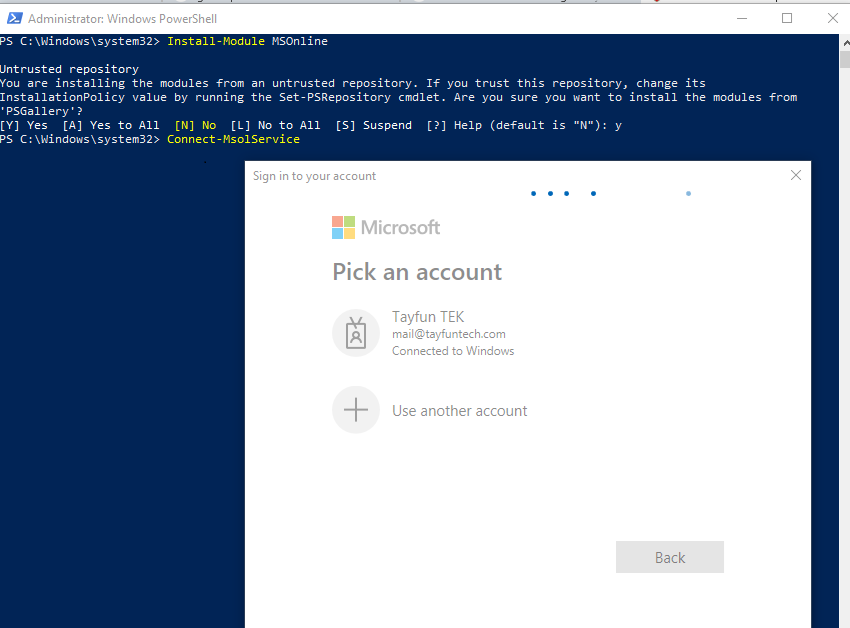The width and height of the screenshot is (850, 628).
Task: Select the Use another account option
Action: 459,411
